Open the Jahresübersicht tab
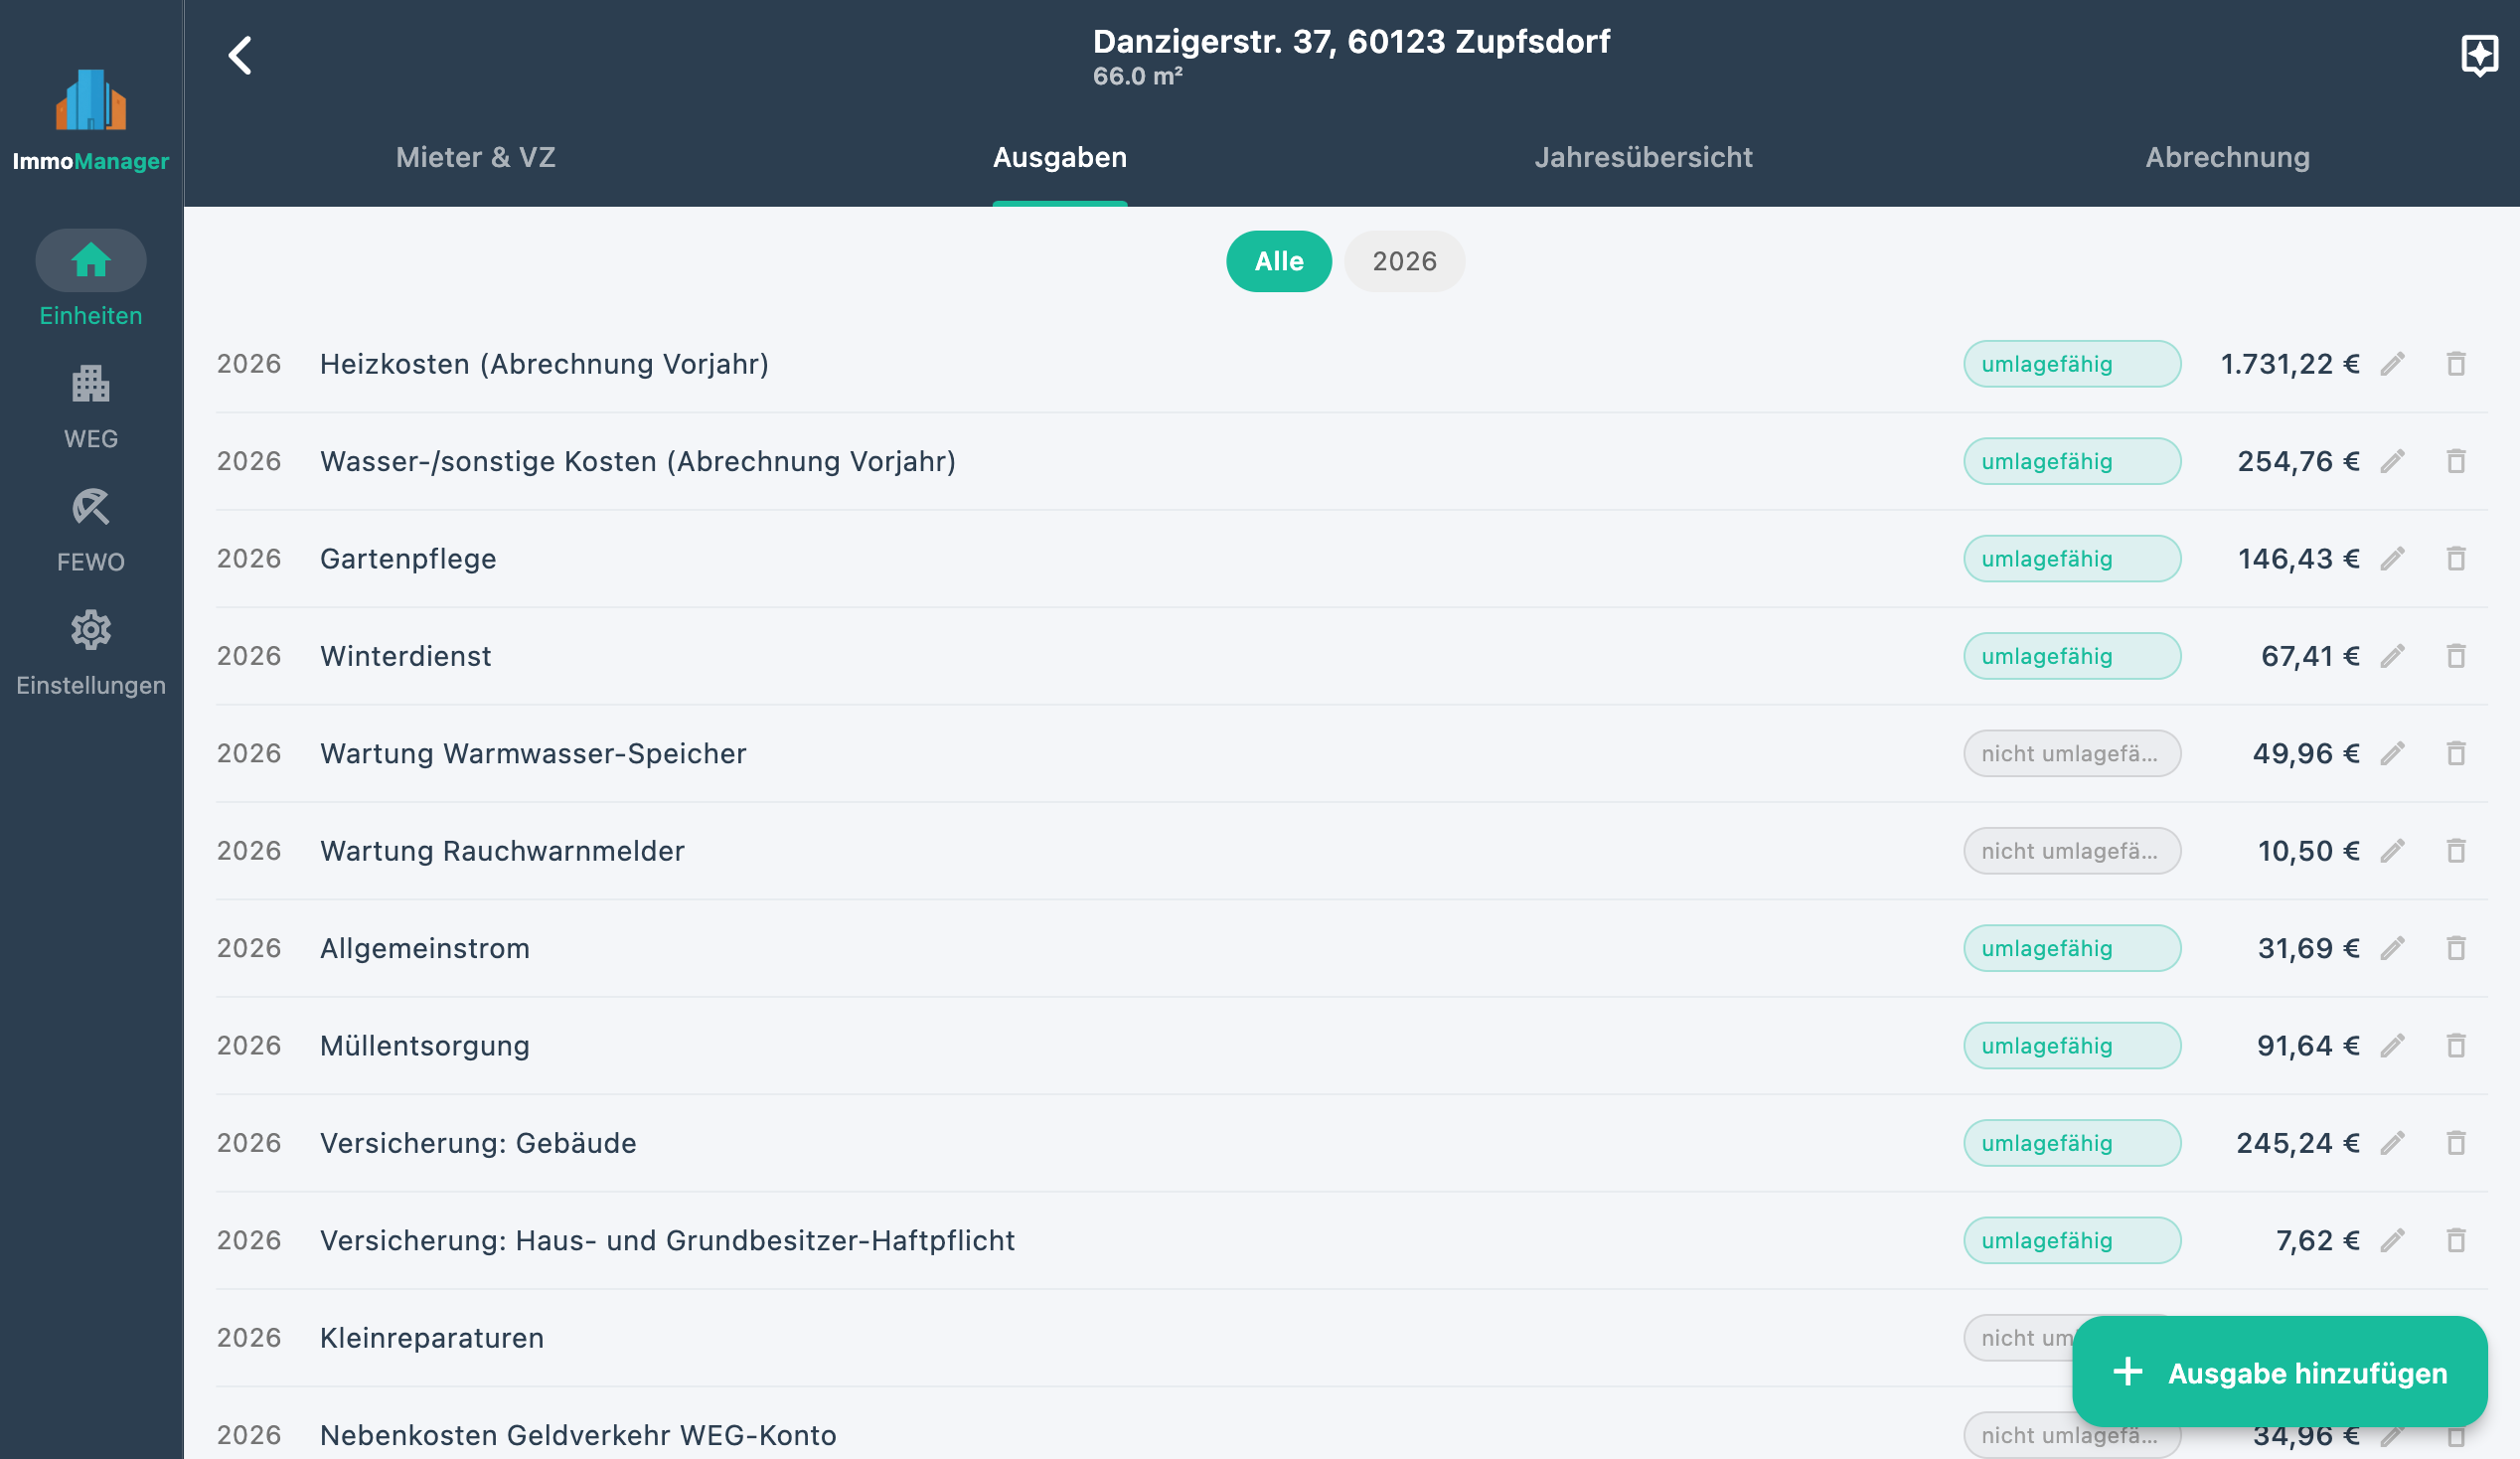 [x=1643, y=157]
